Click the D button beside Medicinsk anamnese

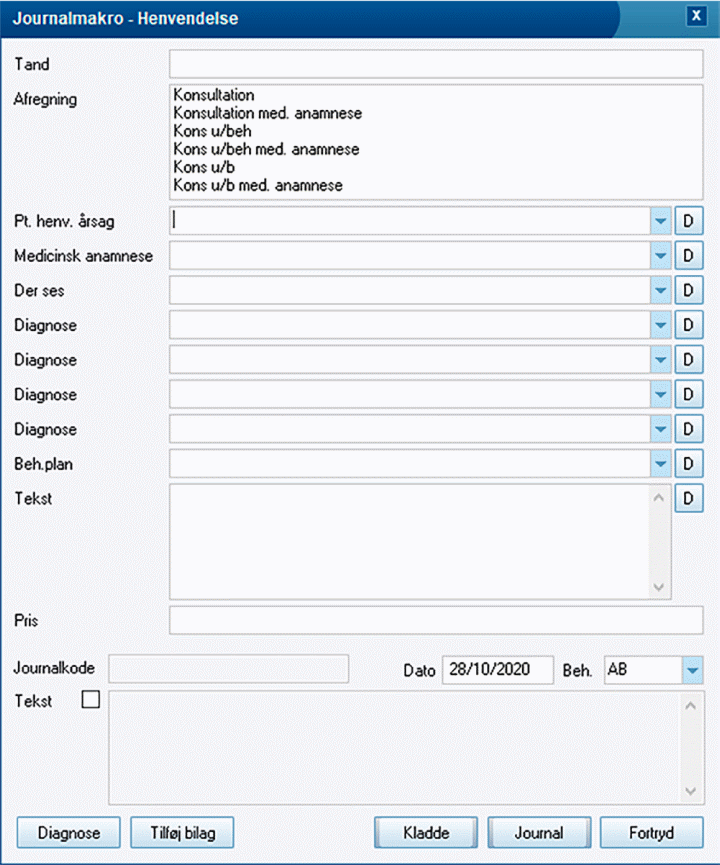coord(688,256)
